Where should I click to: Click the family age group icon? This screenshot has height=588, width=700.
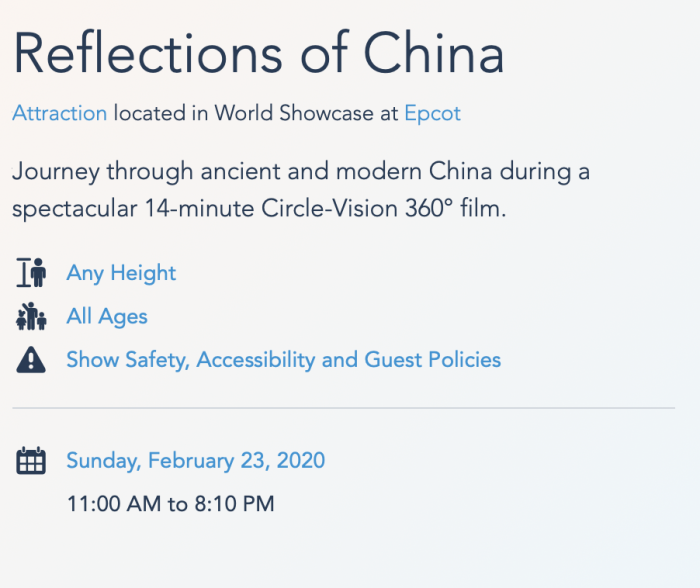32,317
